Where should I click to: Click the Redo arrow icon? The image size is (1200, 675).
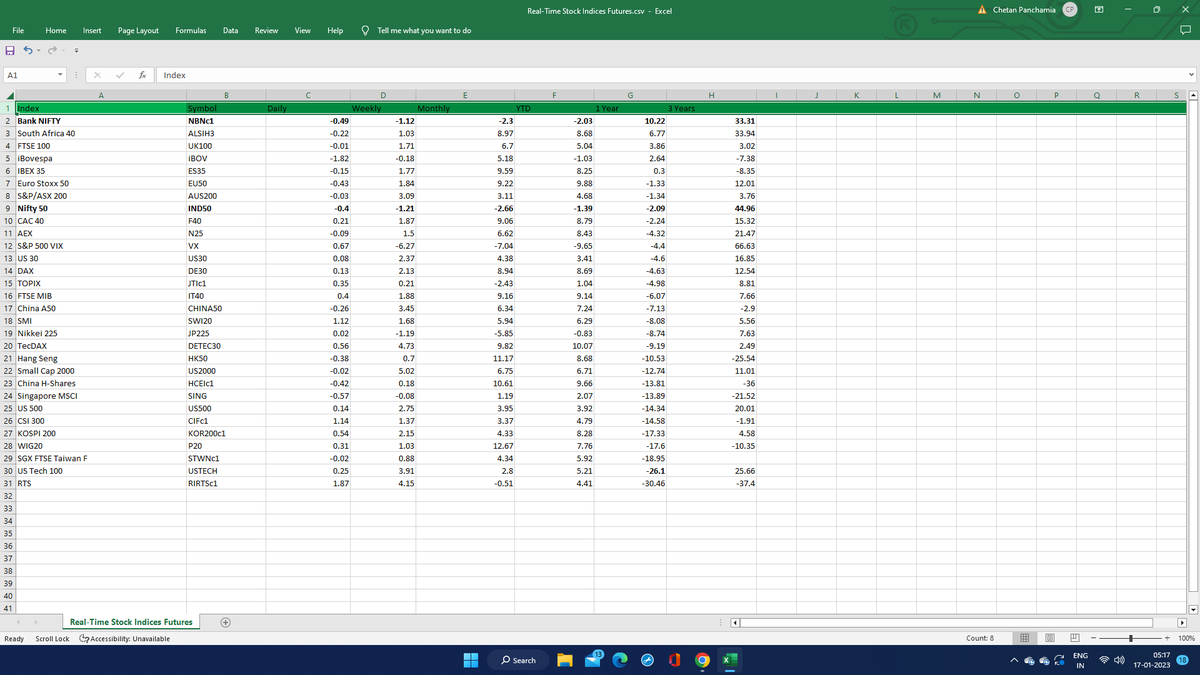(x=50, y=49)
